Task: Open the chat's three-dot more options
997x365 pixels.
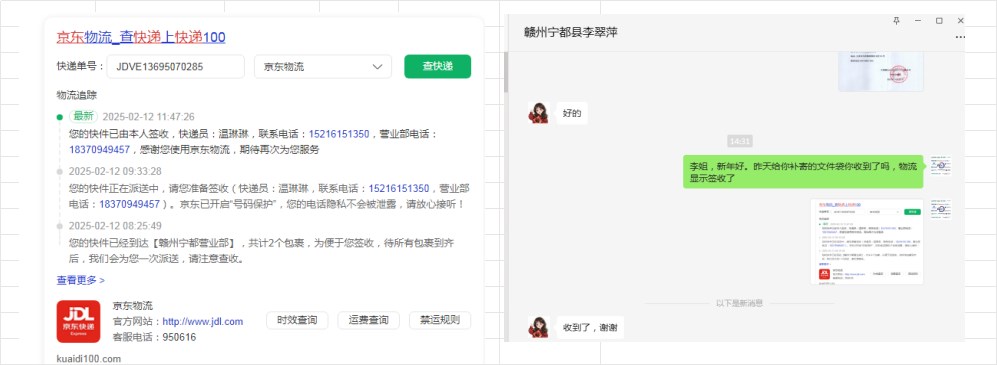Action: [960, 37]
